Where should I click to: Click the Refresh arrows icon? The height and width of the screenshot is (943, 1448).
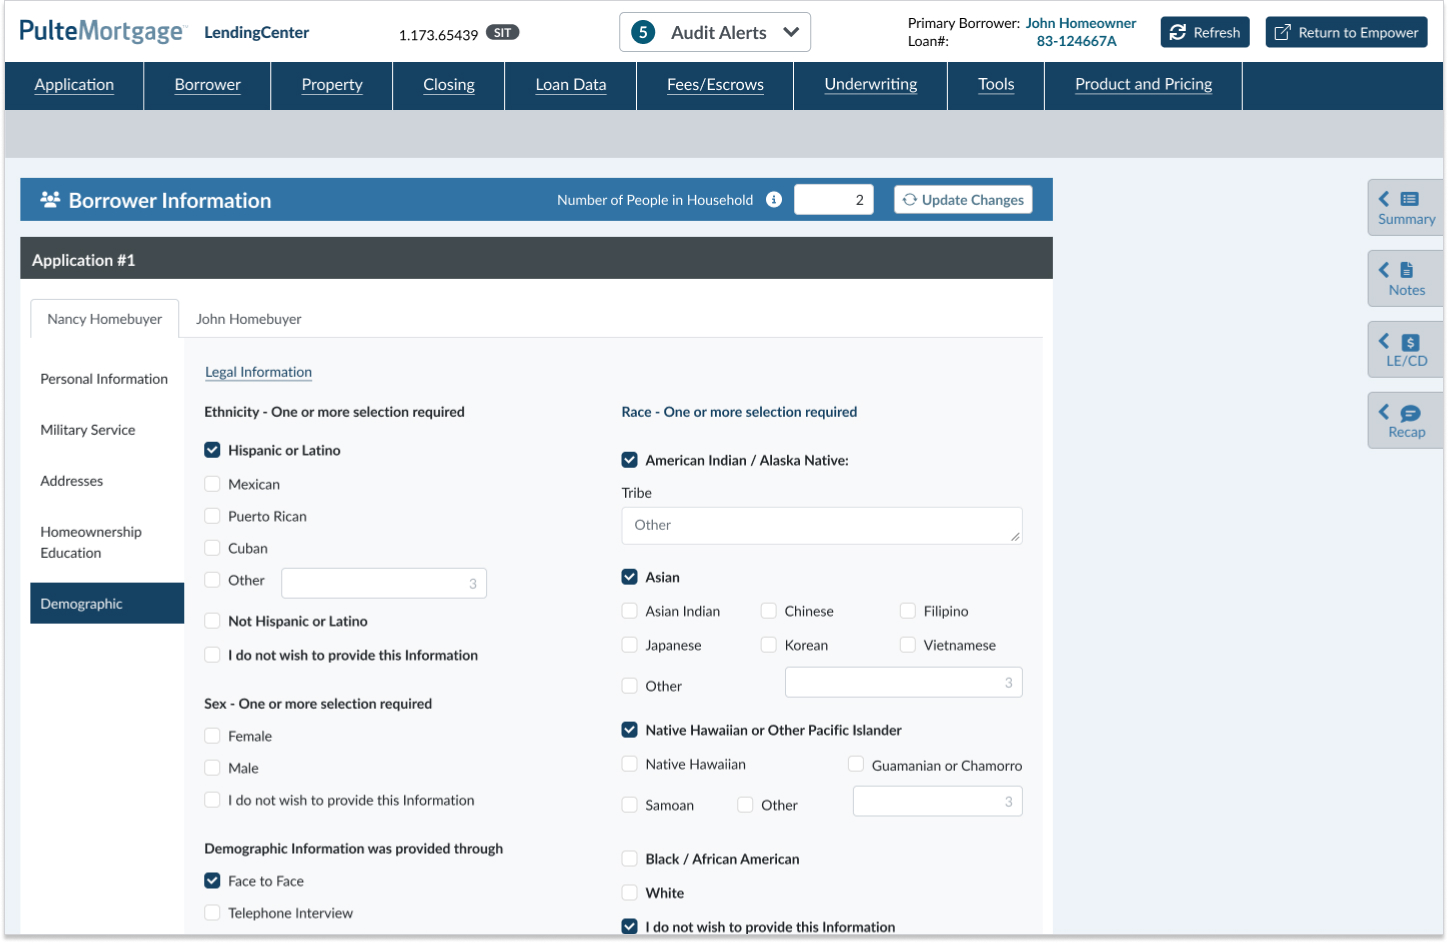1178,32
